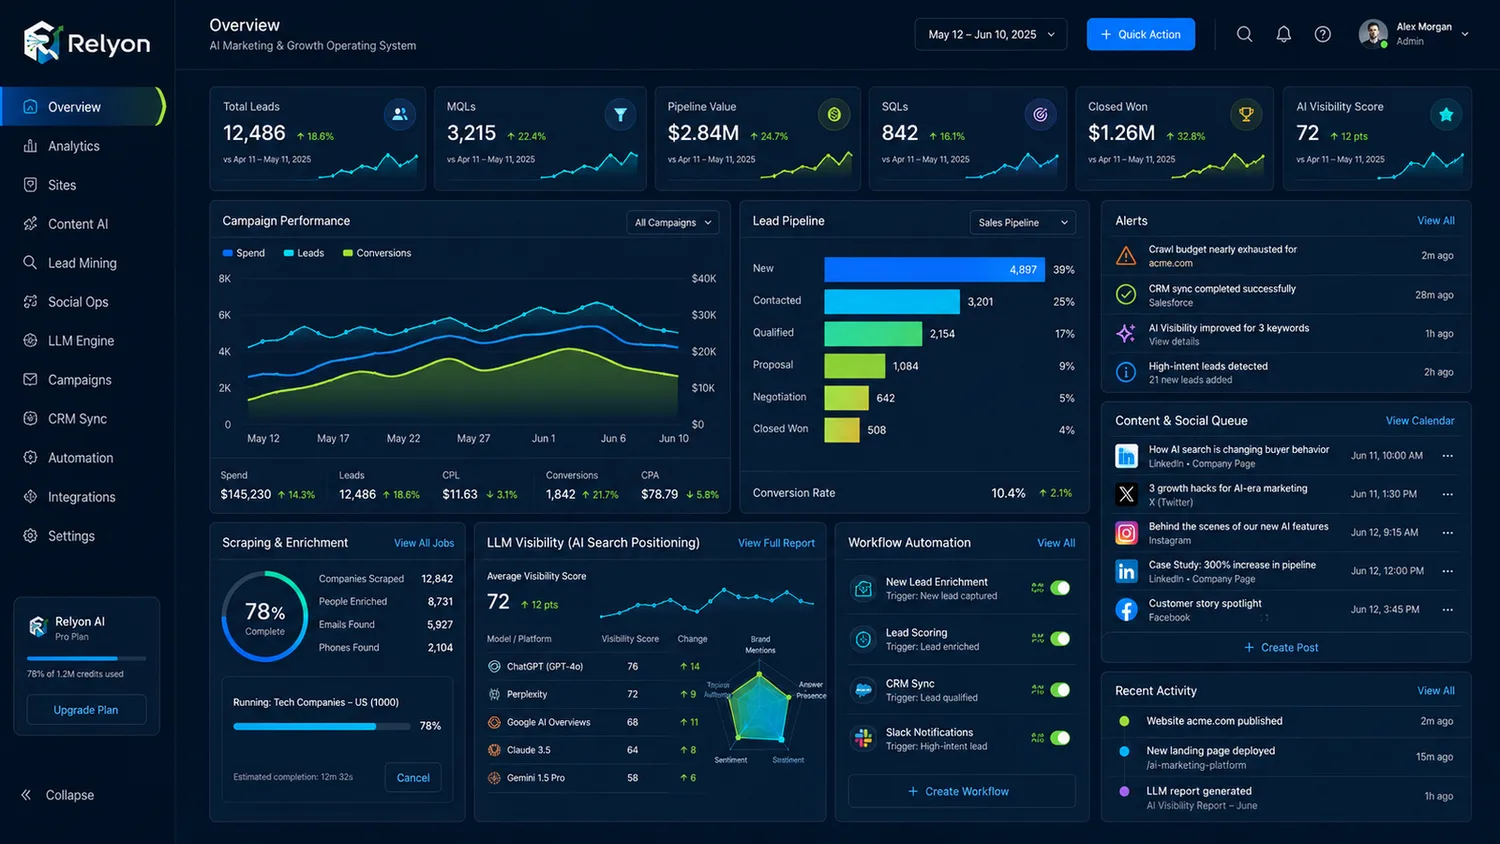Click the 78% Complete progress ring

[x=265, y=616]
